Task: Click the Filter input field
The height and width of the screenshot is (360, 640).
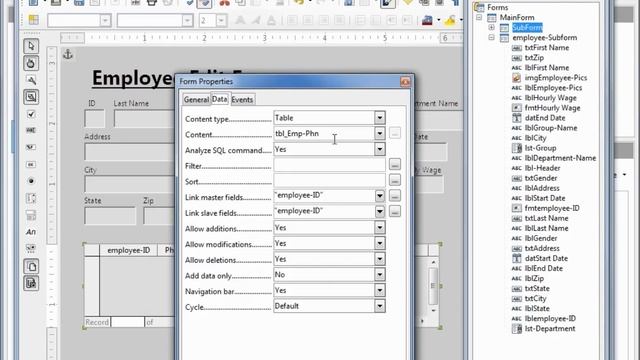Action: (329, 165)
